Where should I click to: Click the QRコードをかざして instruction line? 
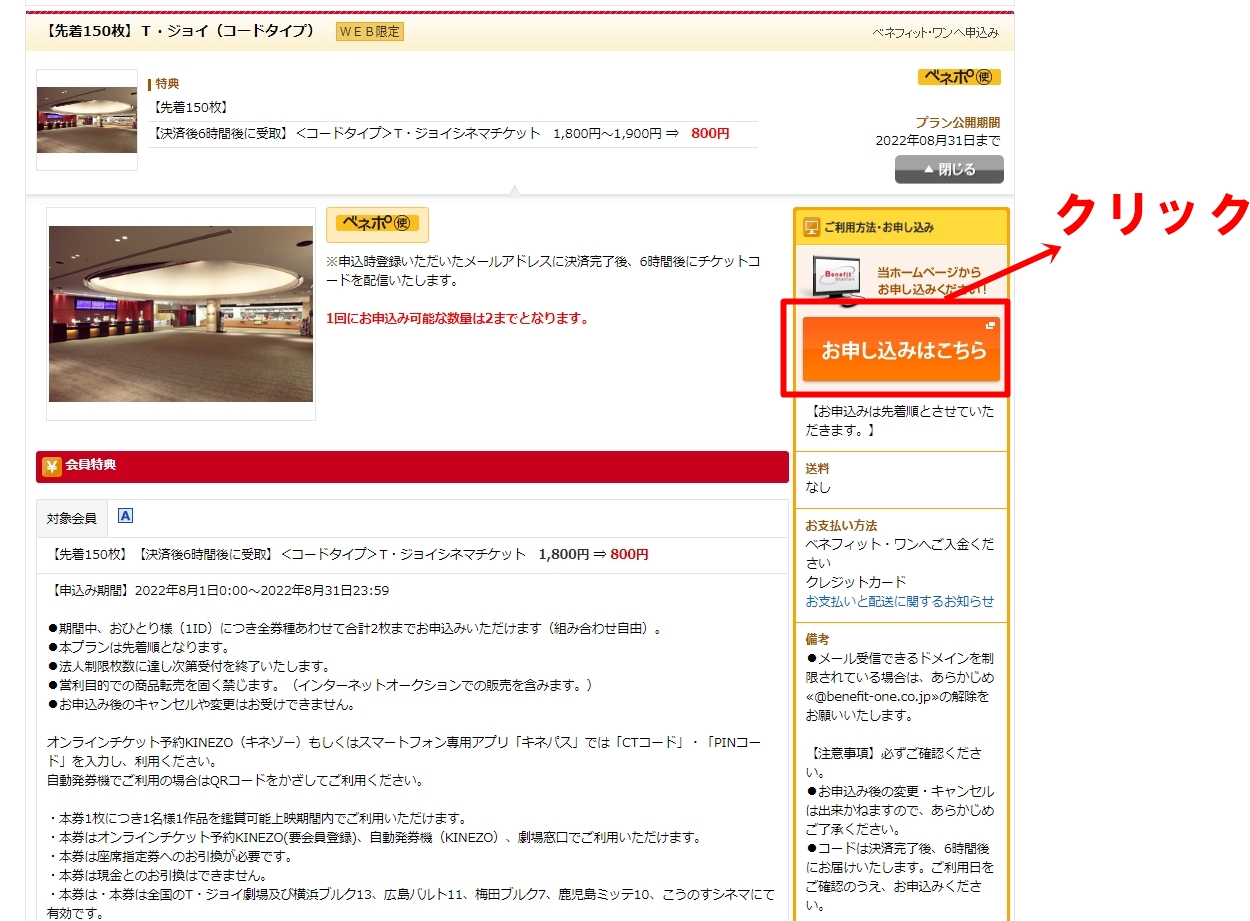tap(235, 780)
